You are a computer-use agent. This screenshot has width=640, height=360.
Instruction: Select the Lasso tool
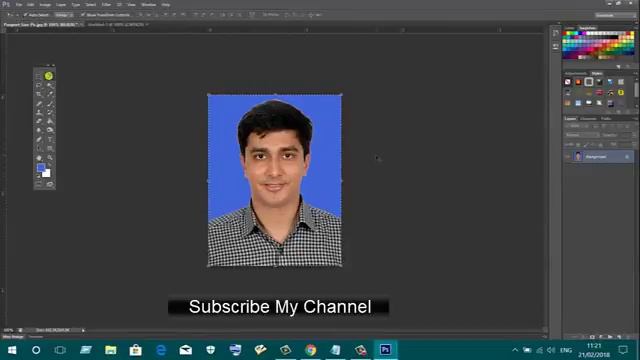(39, 85)
